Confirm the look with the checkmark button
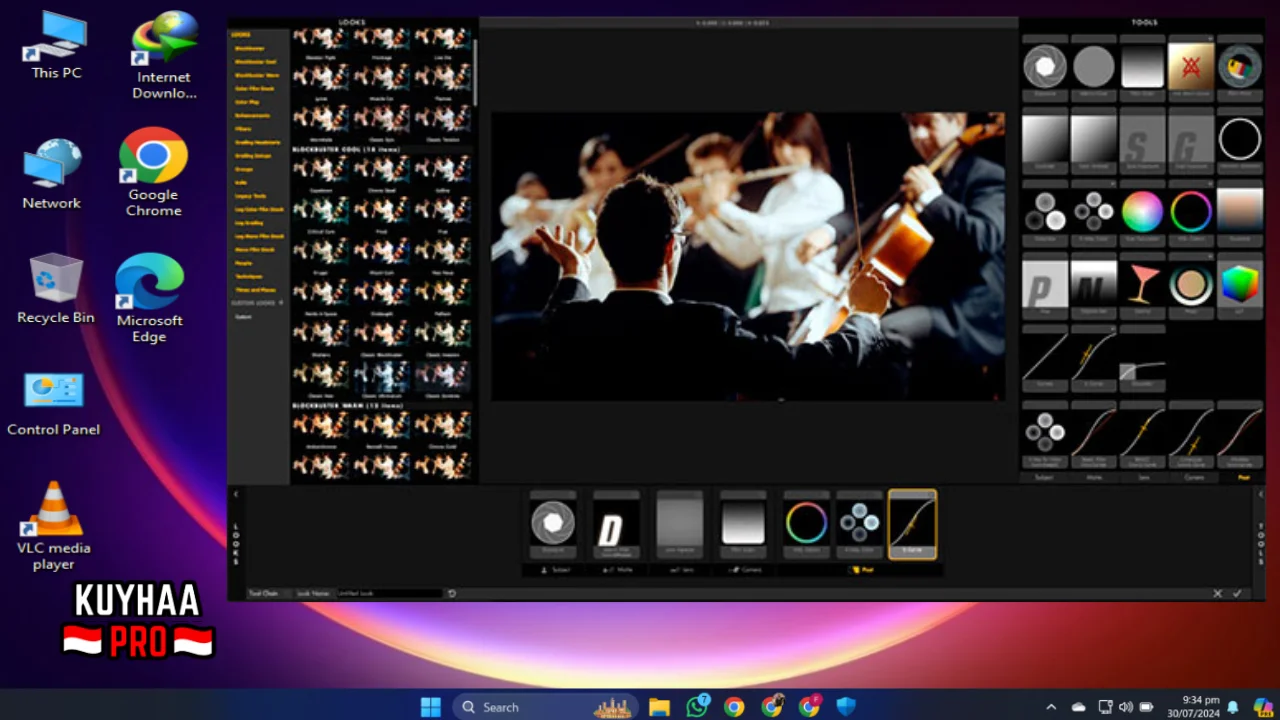The height and width of the screenshot is (720, 1280). [x=1237, y=593]
